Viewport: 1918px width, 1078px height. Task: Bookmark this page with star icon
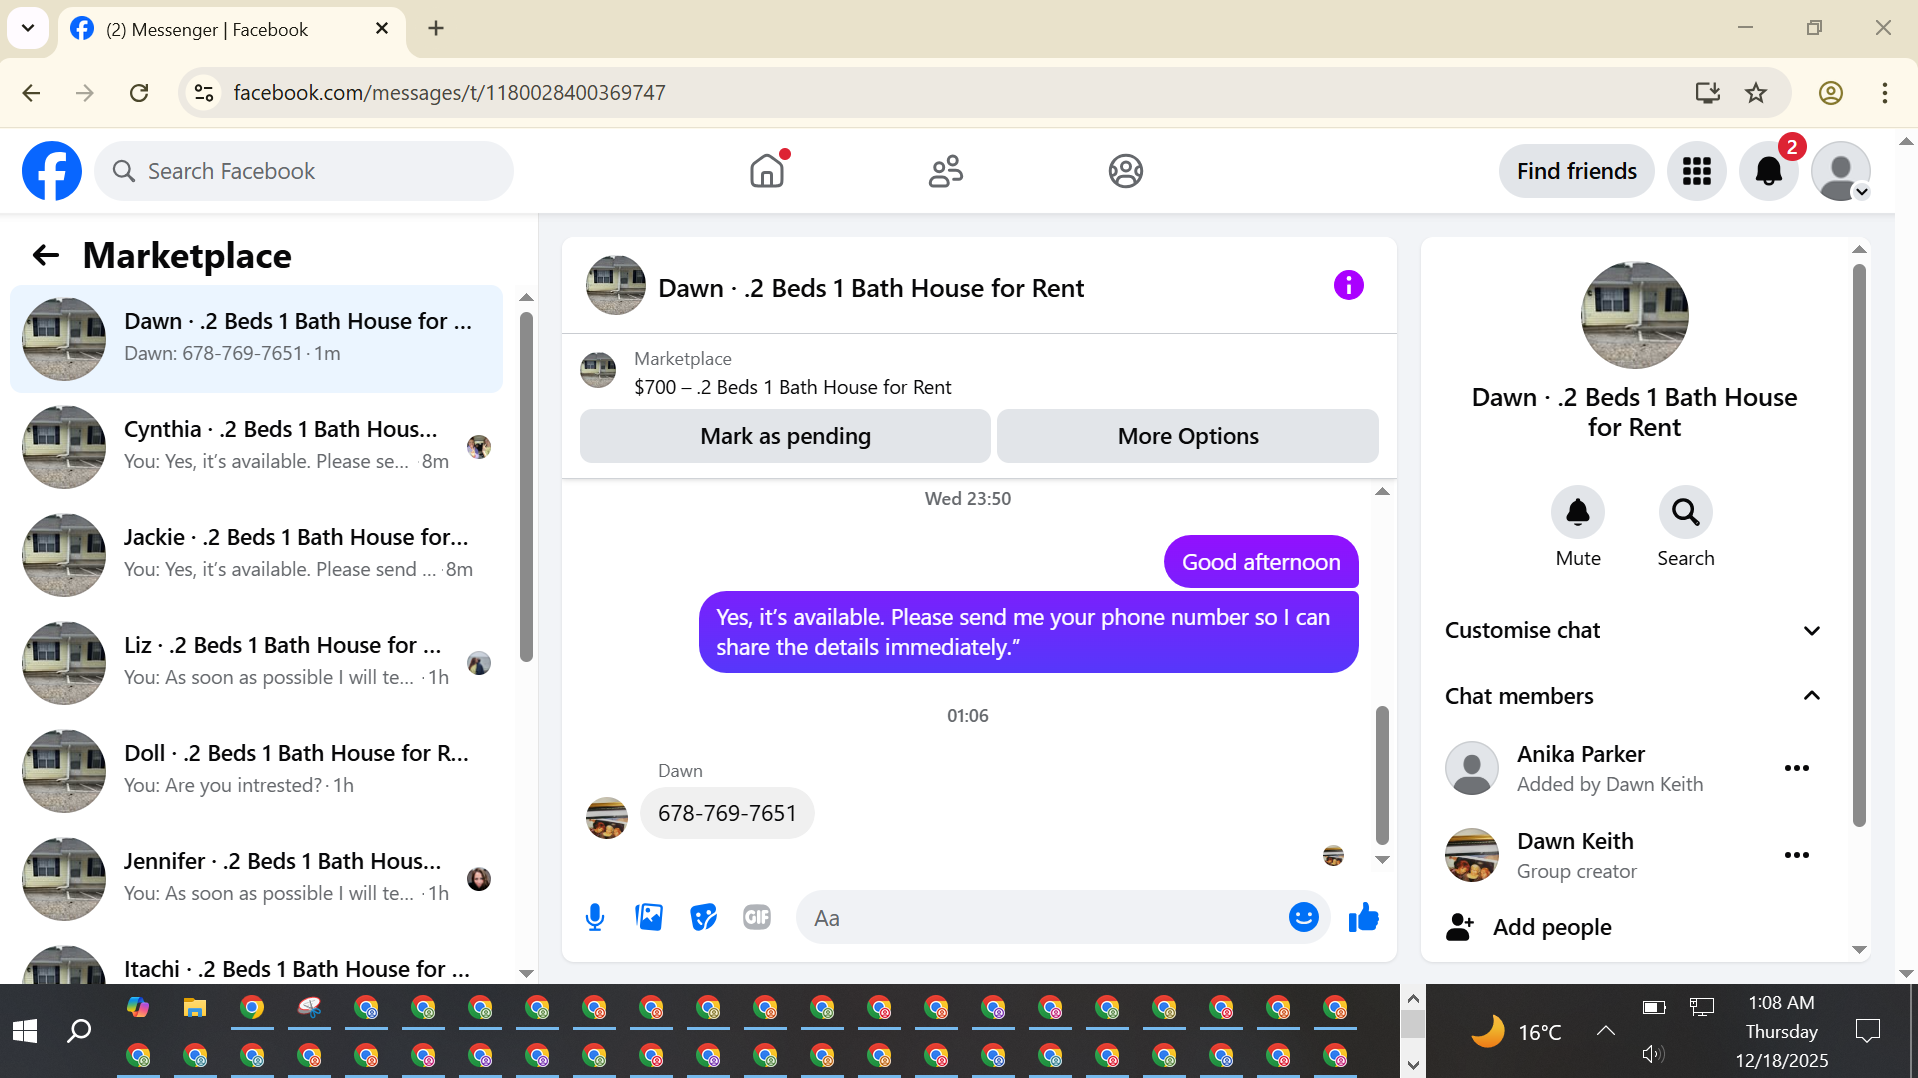[x=1756, y=92]
